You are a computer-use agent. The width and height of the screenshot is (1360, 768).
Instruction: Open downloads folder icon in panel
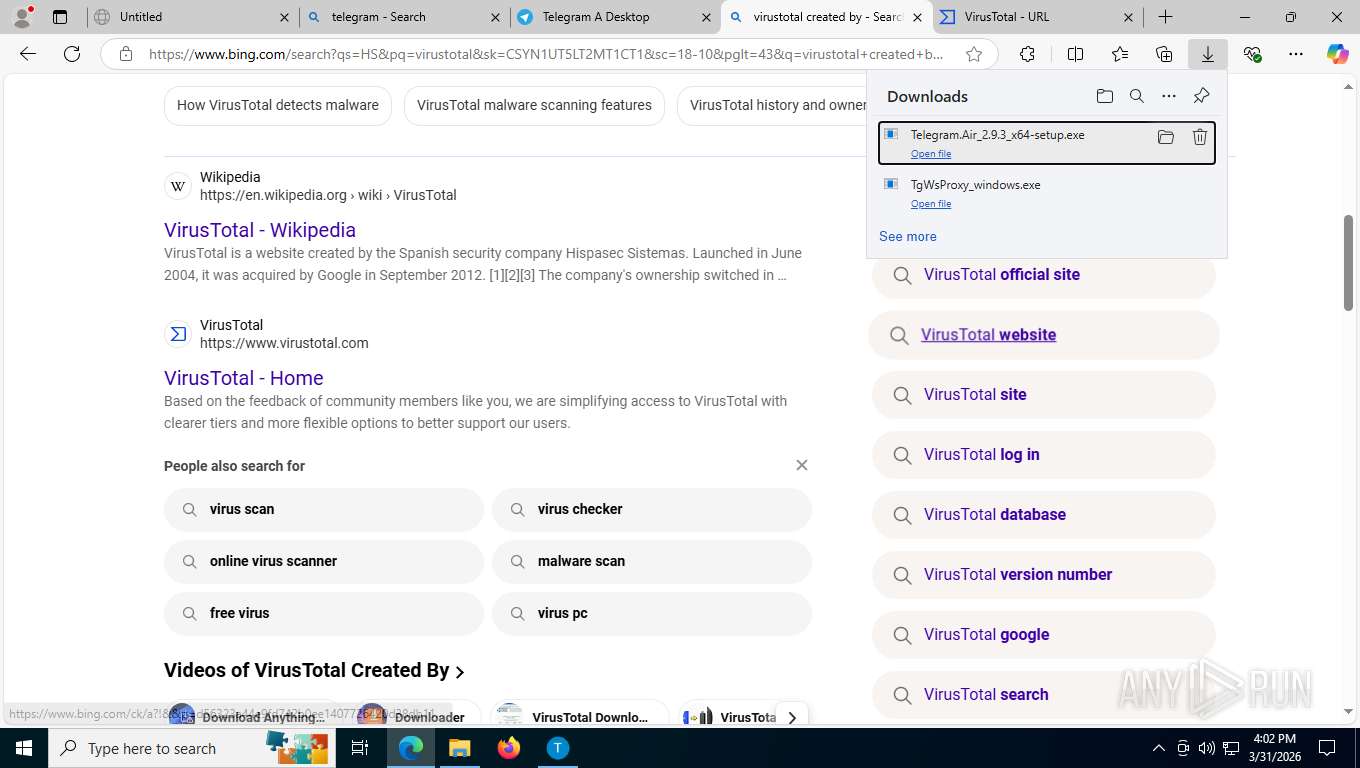point(1104,96)
